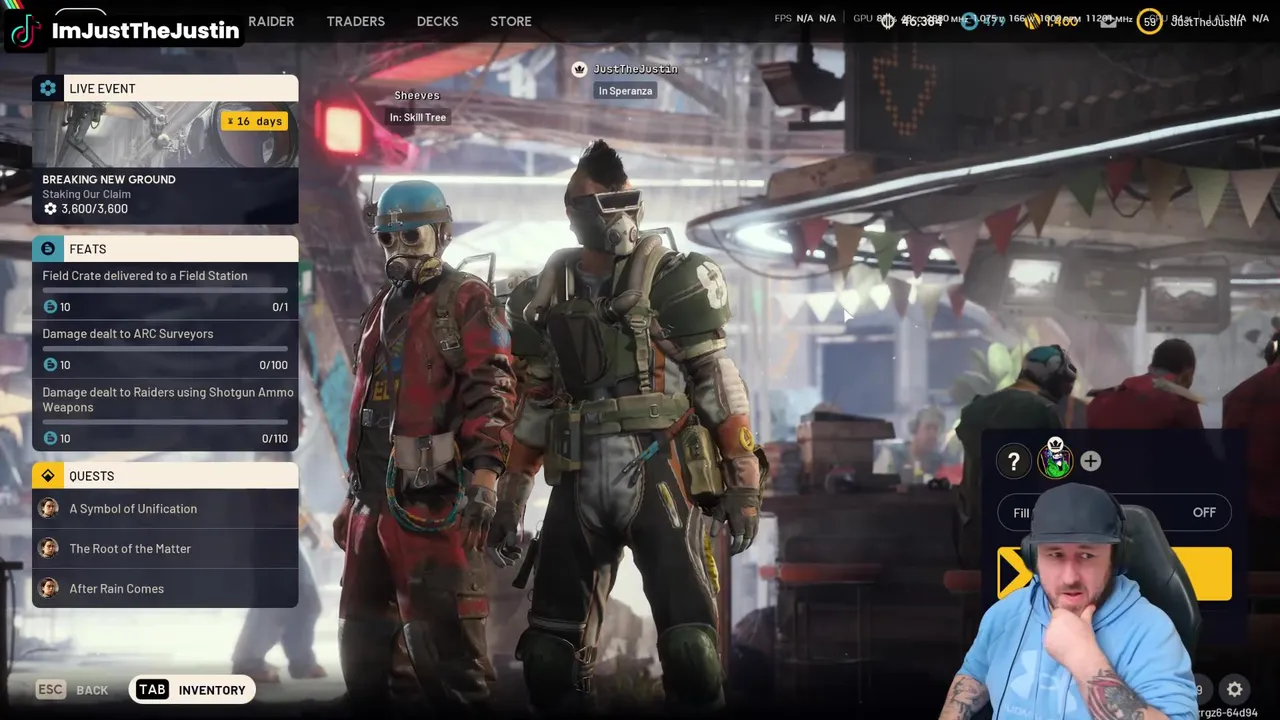Image resolution: width=1280 pixels, height=720 pixels.
Task: Click the Live Event gear icon
Action: [48, 88]
